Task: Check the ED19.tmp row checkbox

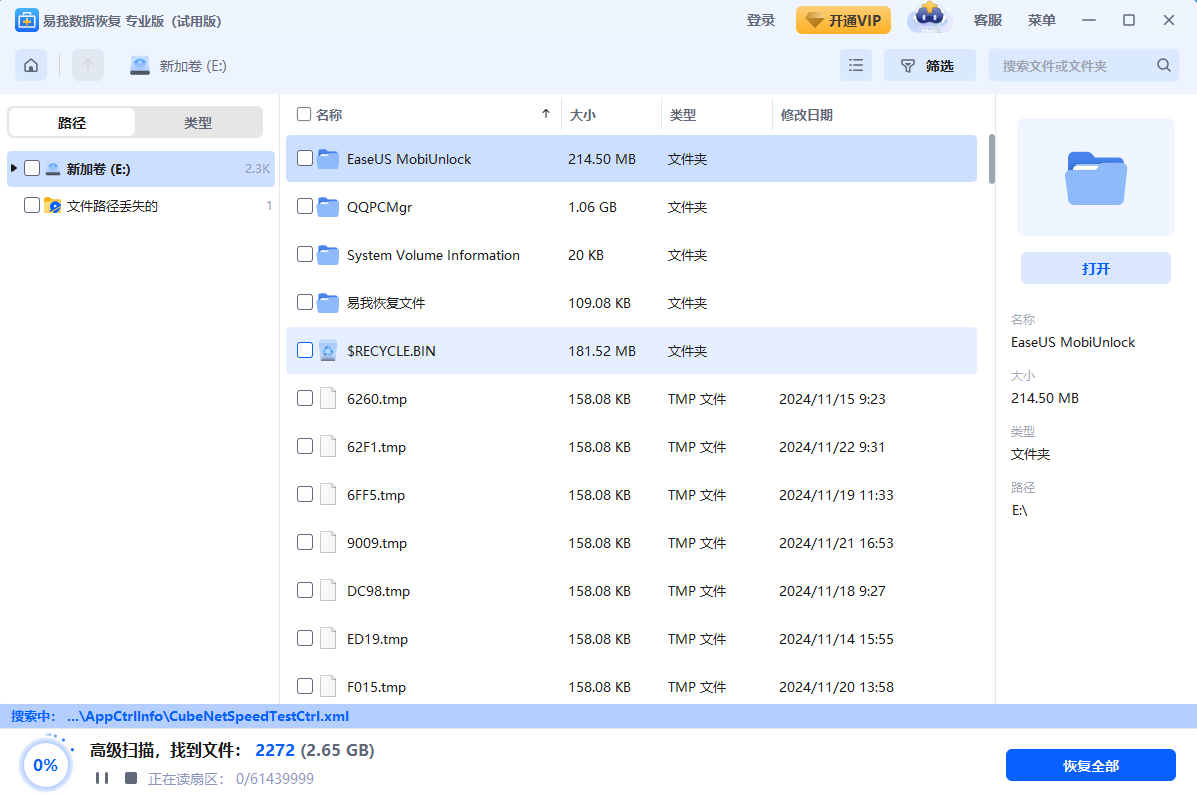Action: coord(305,639)
